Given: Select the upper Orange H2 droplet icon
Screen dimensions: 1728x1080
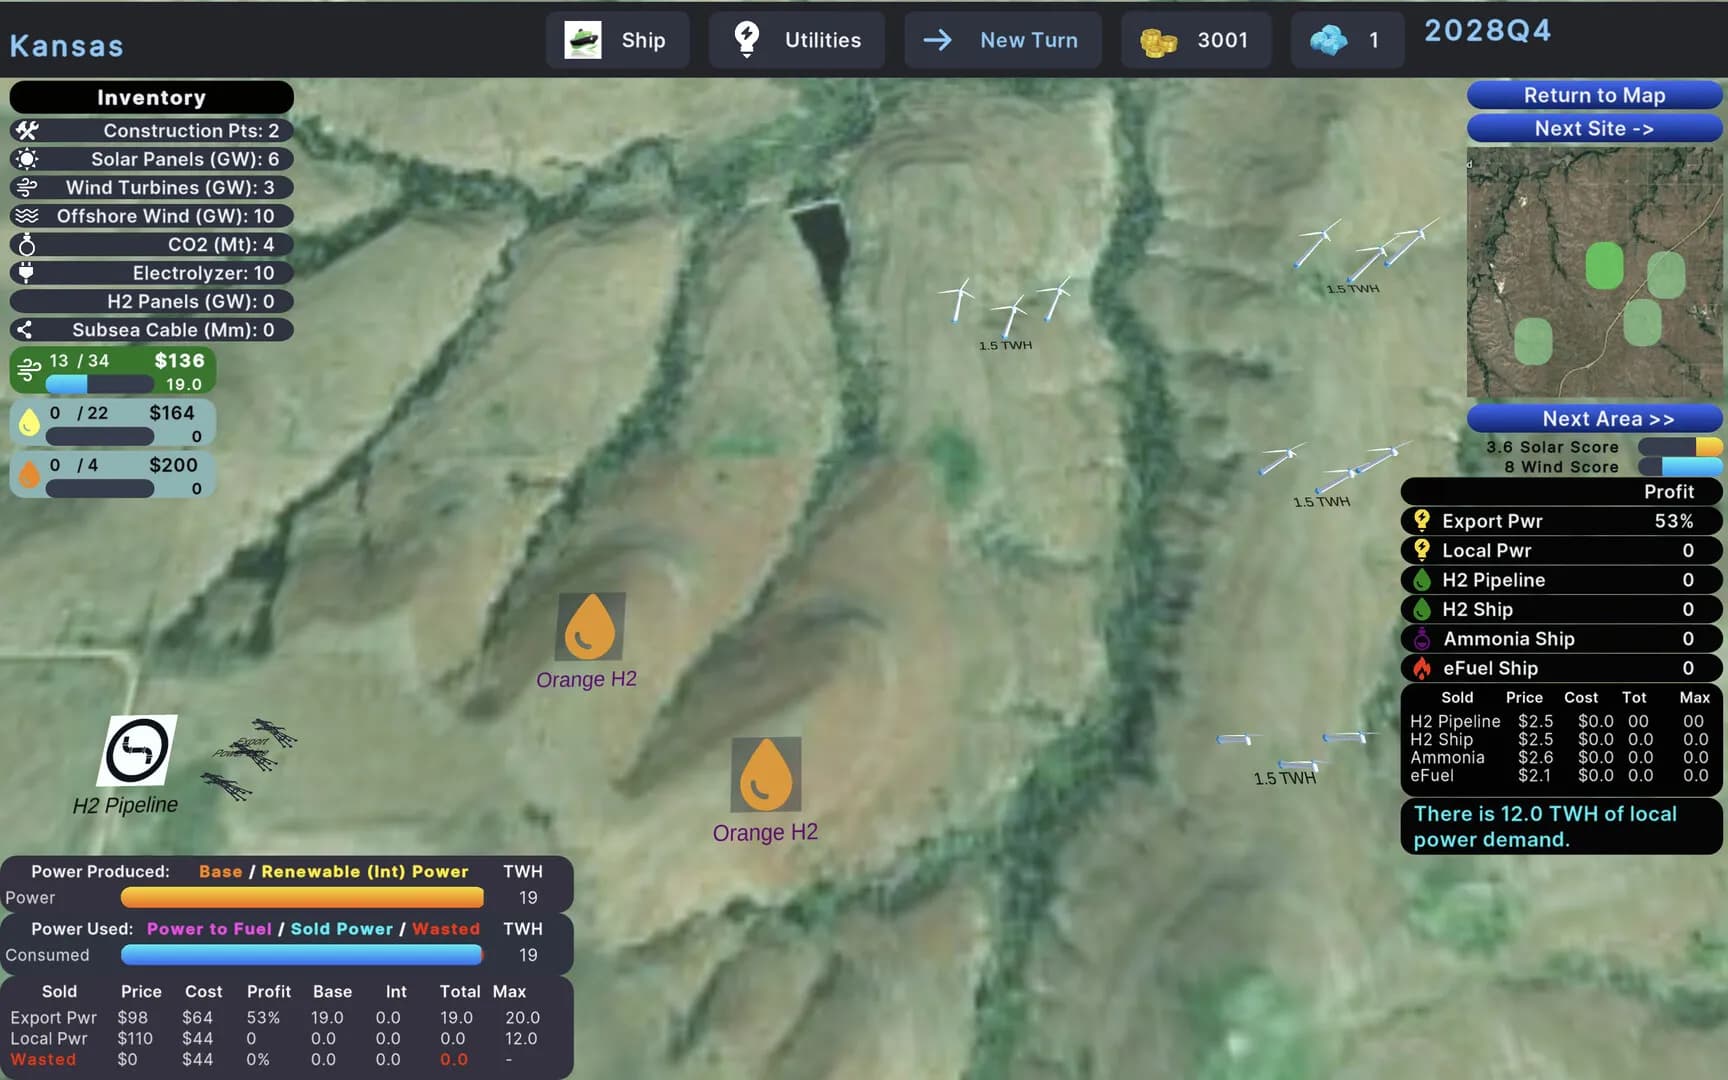Looking at the screenshot, I should [x=590, y=627].
